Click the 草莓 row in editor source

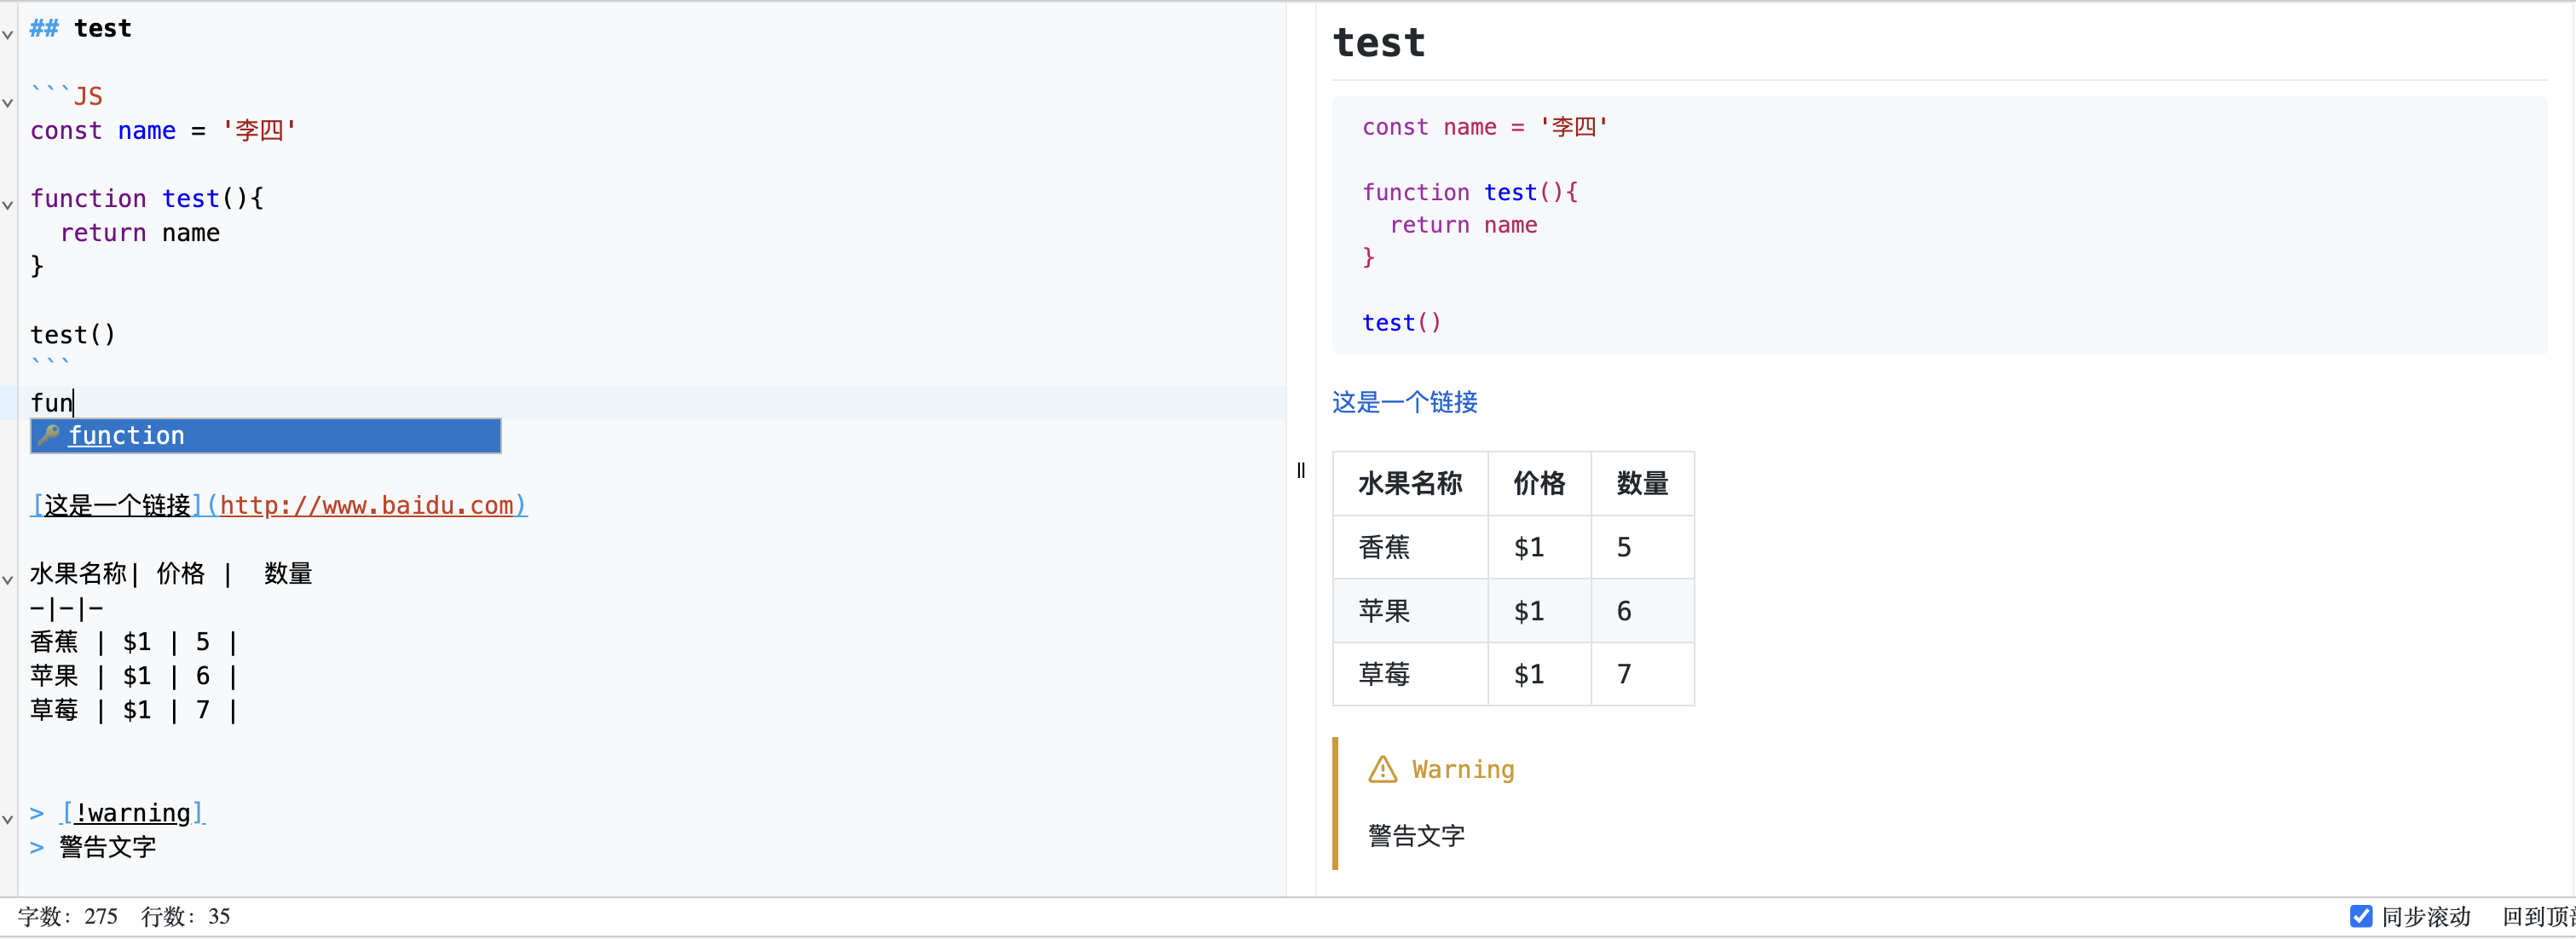(133, 710)
